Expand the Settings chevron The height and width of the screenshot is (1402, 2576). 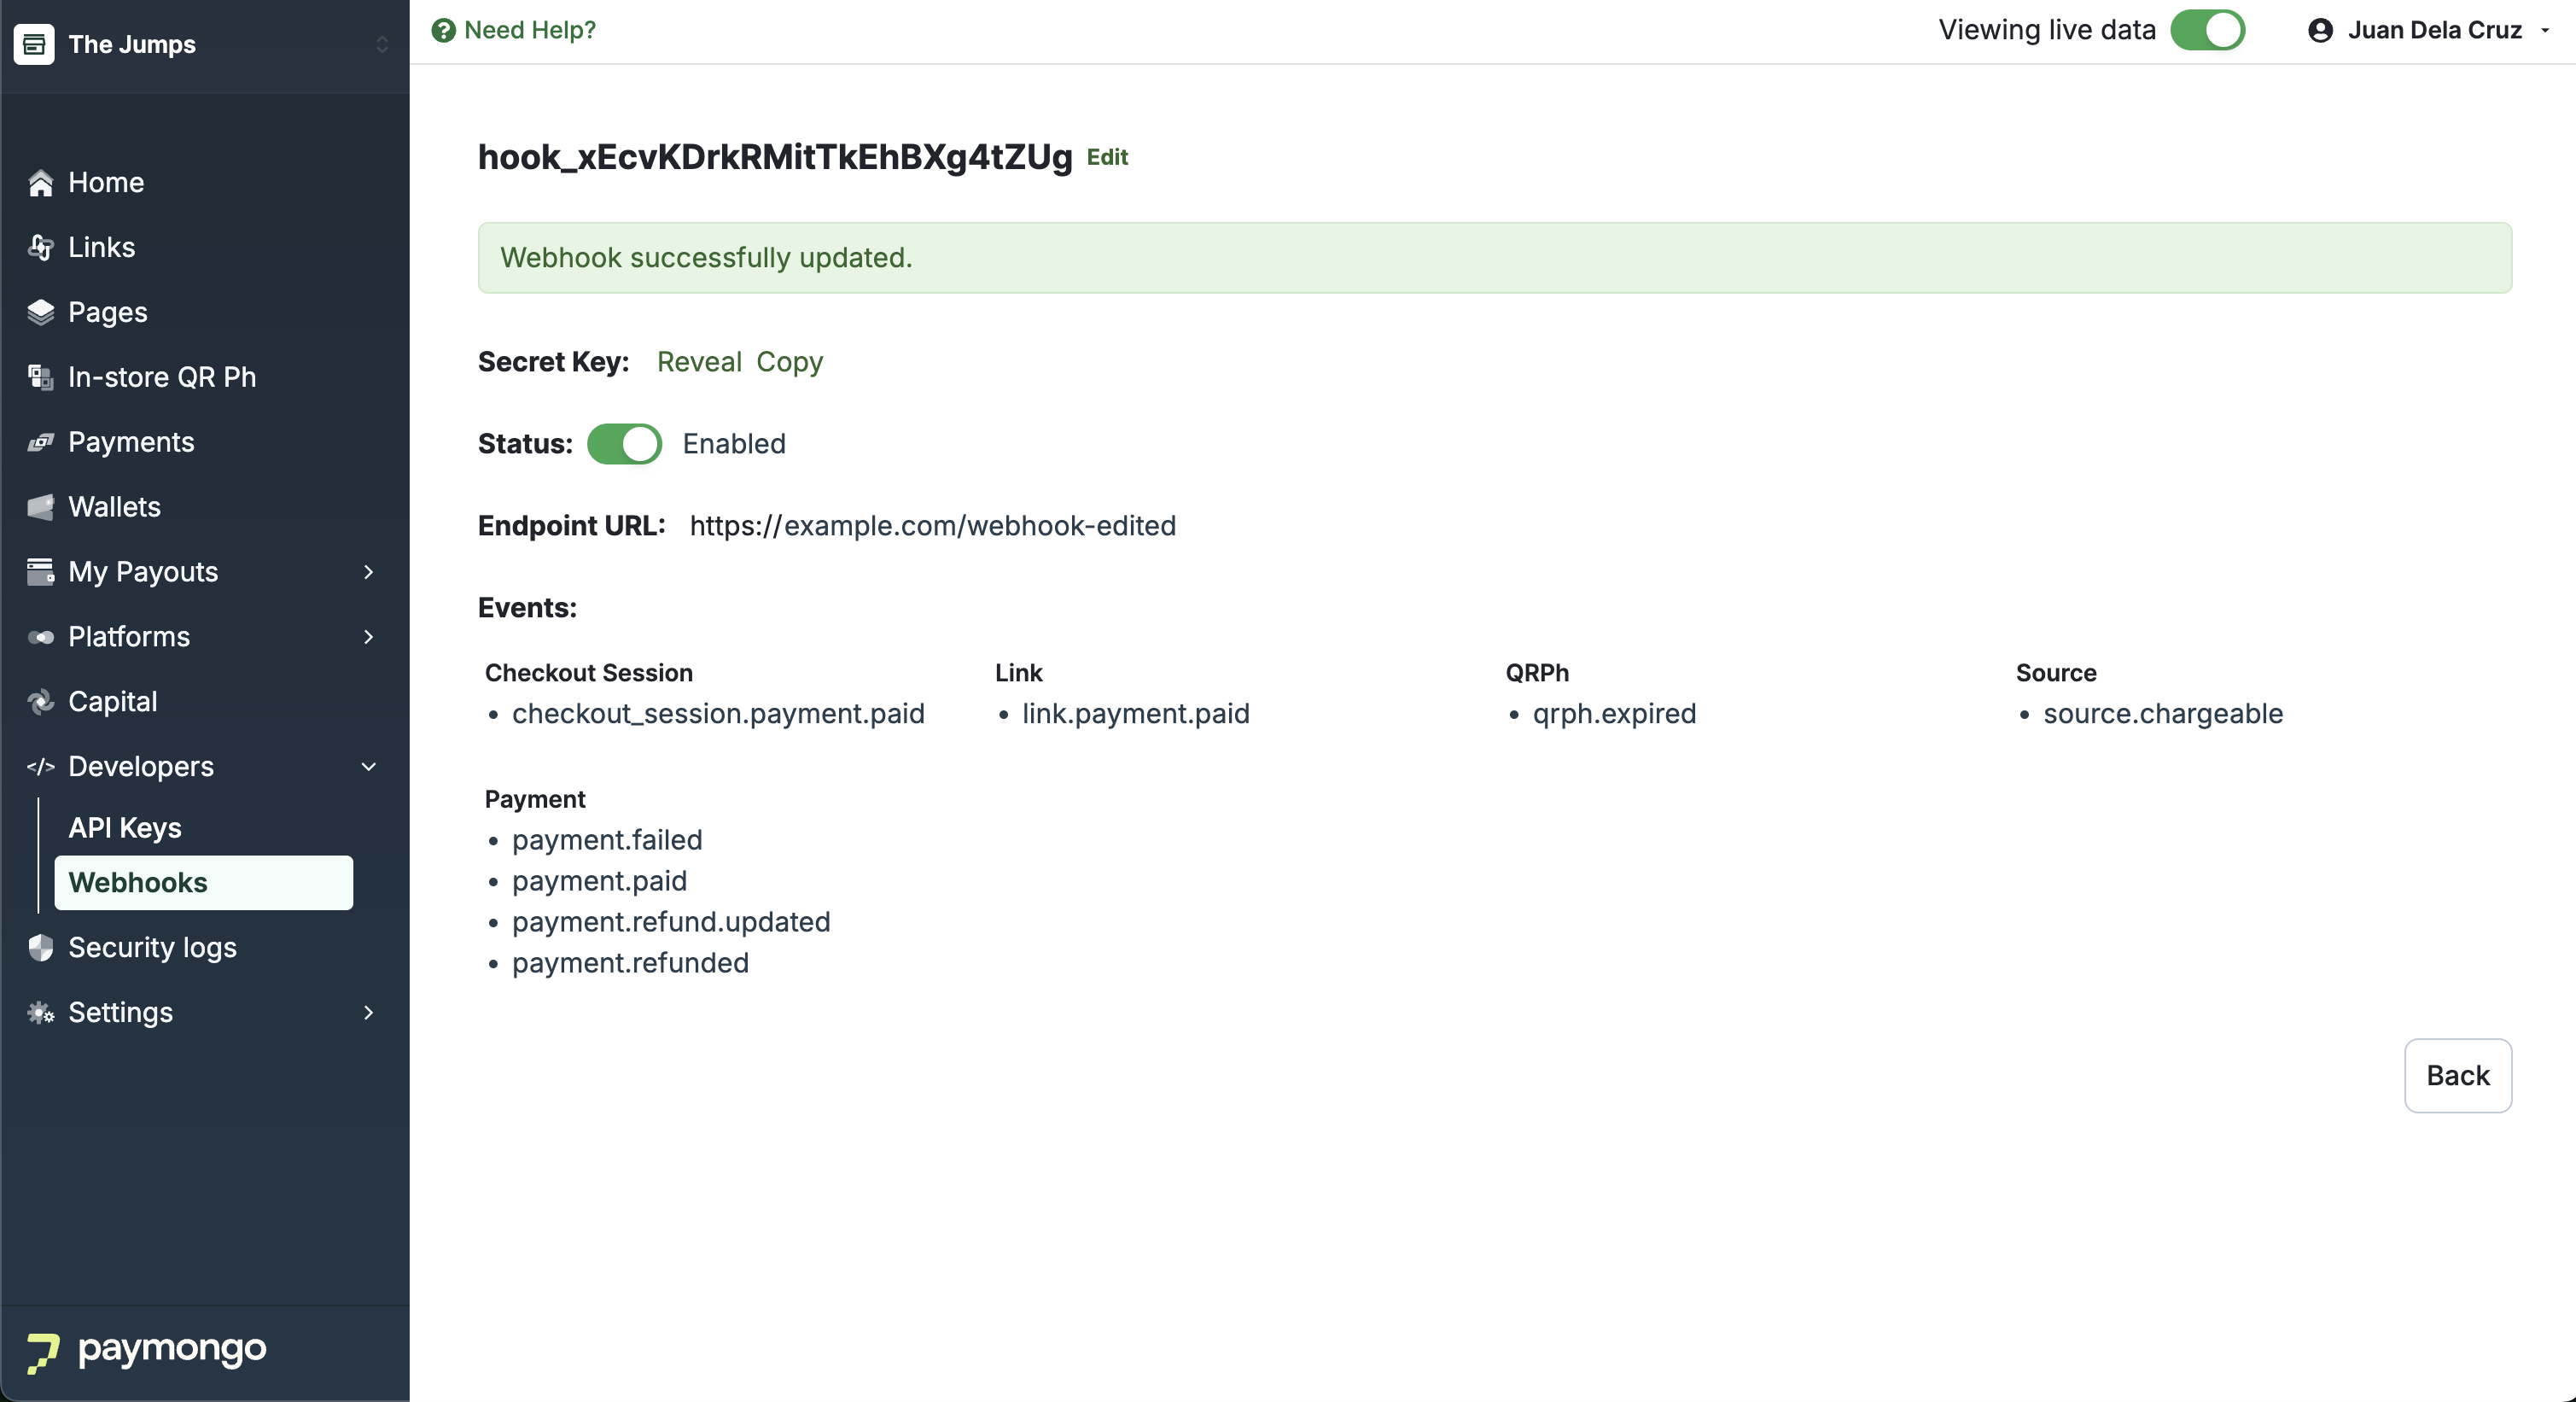[368, 1012]
